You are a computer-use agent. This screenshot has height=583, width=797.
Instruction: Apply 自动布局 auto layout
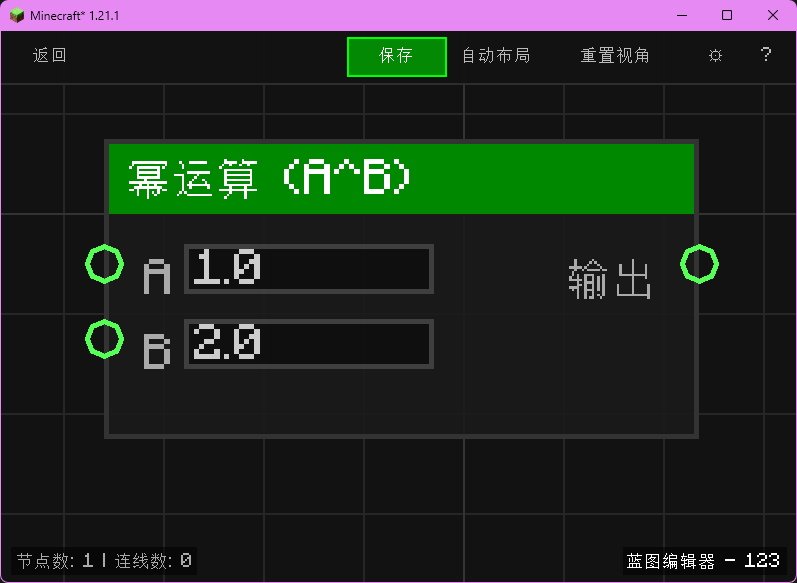[496, 55]
